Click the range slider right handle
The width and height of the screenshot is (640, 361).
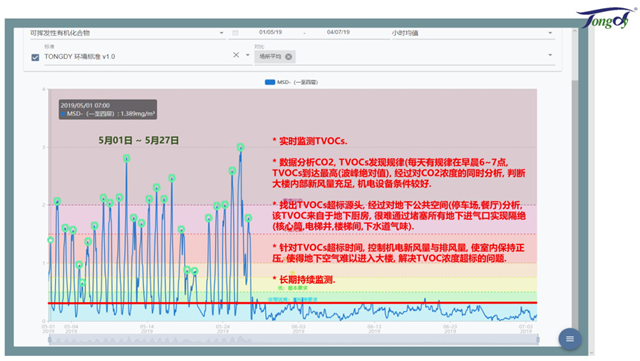538,339
